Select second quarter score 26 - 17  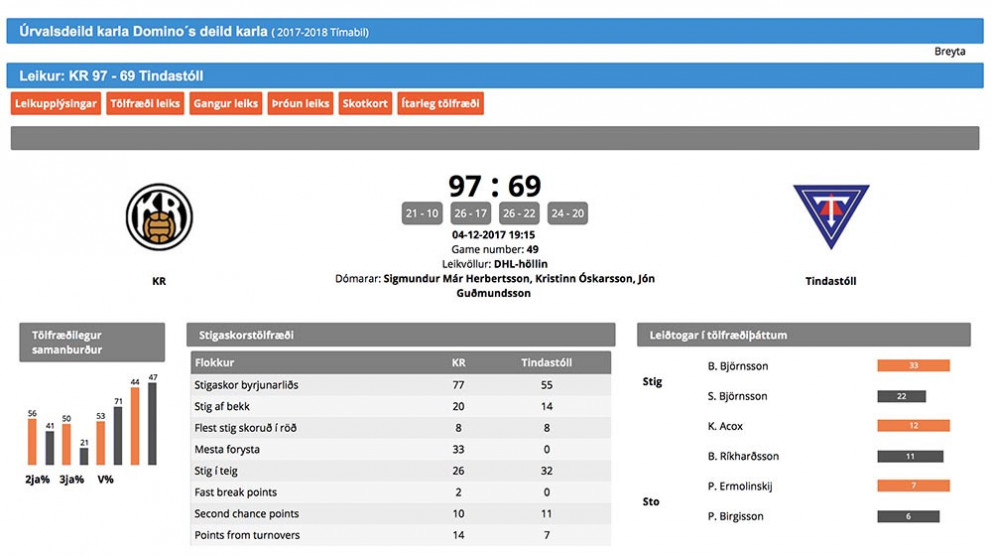470,213
